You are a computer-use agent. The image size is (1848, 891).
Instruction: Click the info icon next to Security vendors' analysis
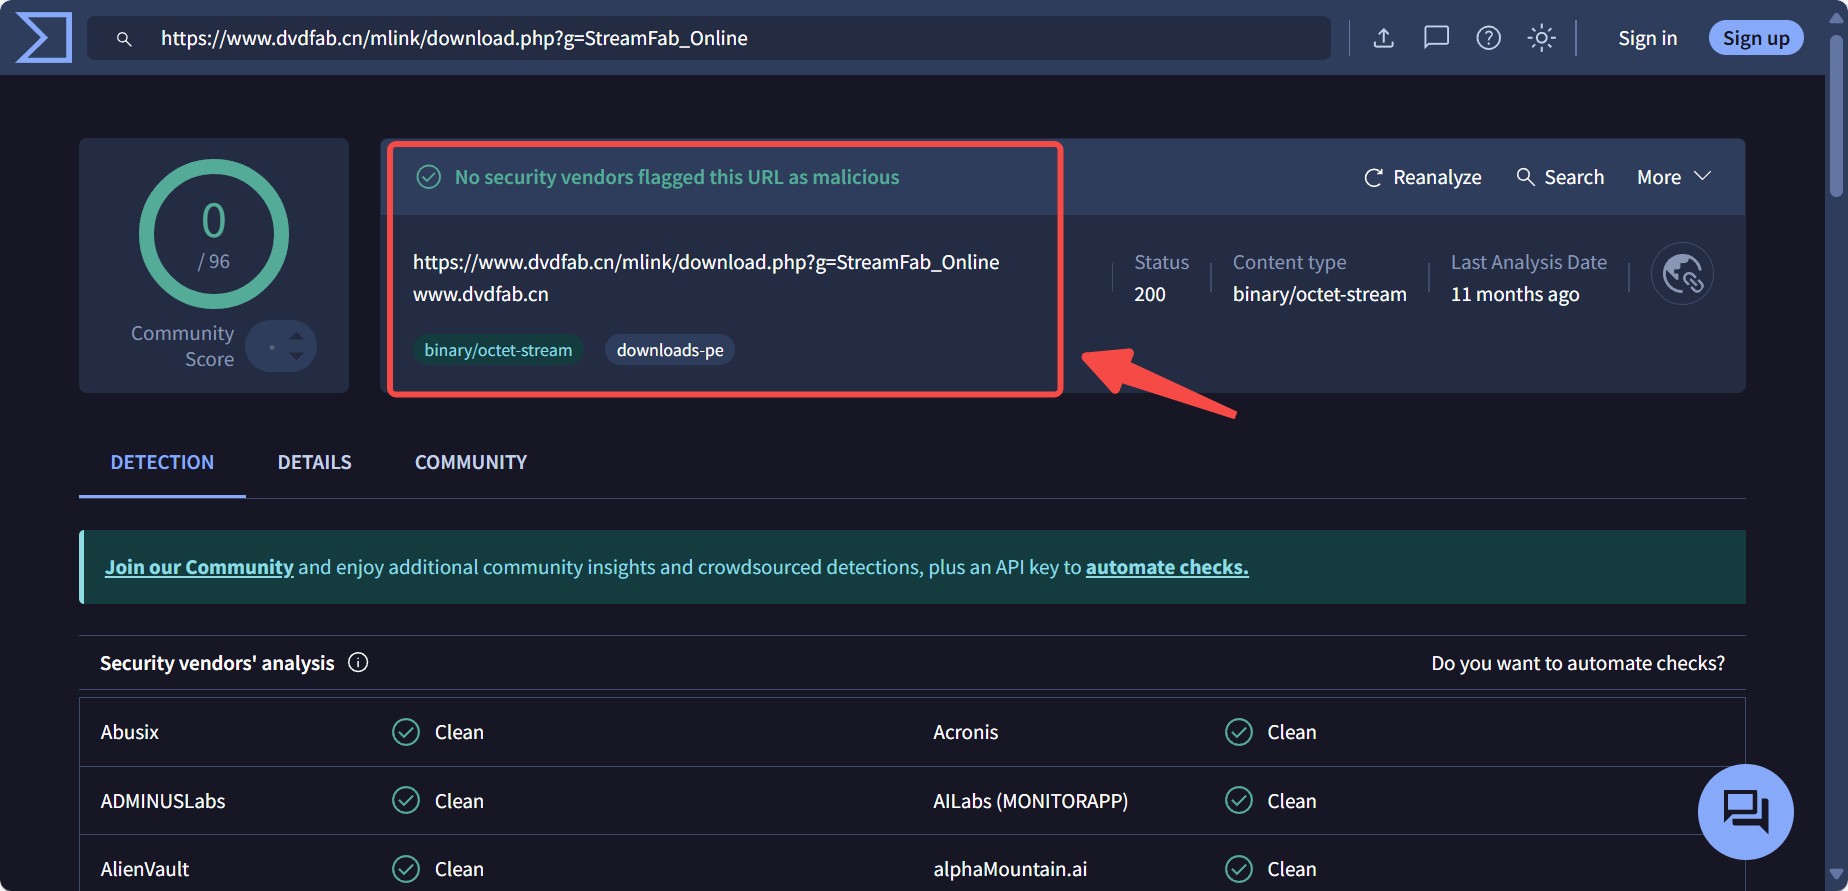tap(358, 663)
